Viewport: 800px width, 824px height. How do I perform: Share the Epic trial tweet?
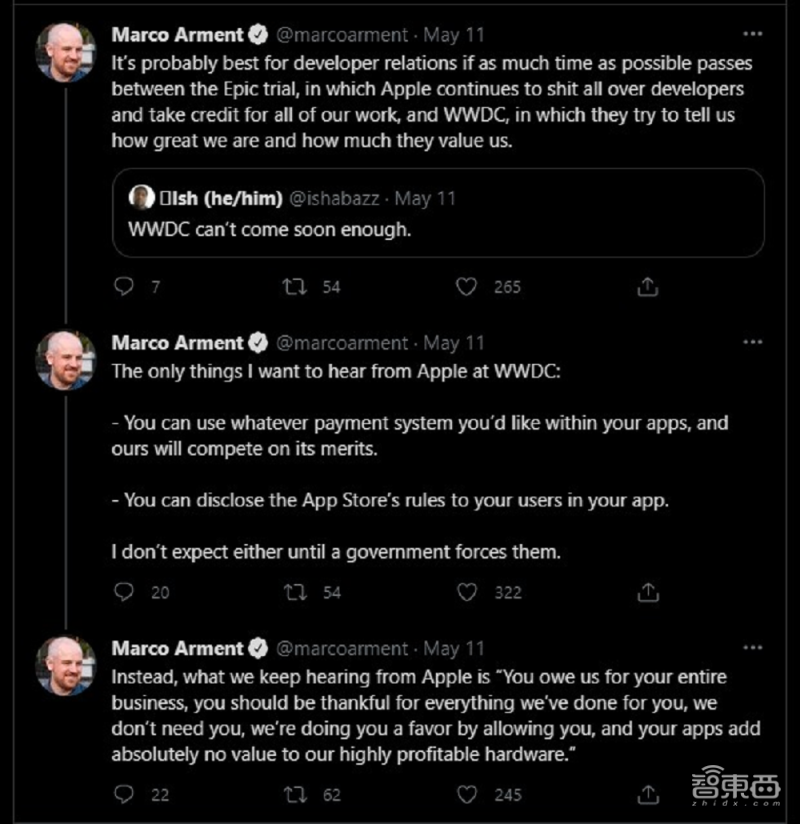pos(647,287)
